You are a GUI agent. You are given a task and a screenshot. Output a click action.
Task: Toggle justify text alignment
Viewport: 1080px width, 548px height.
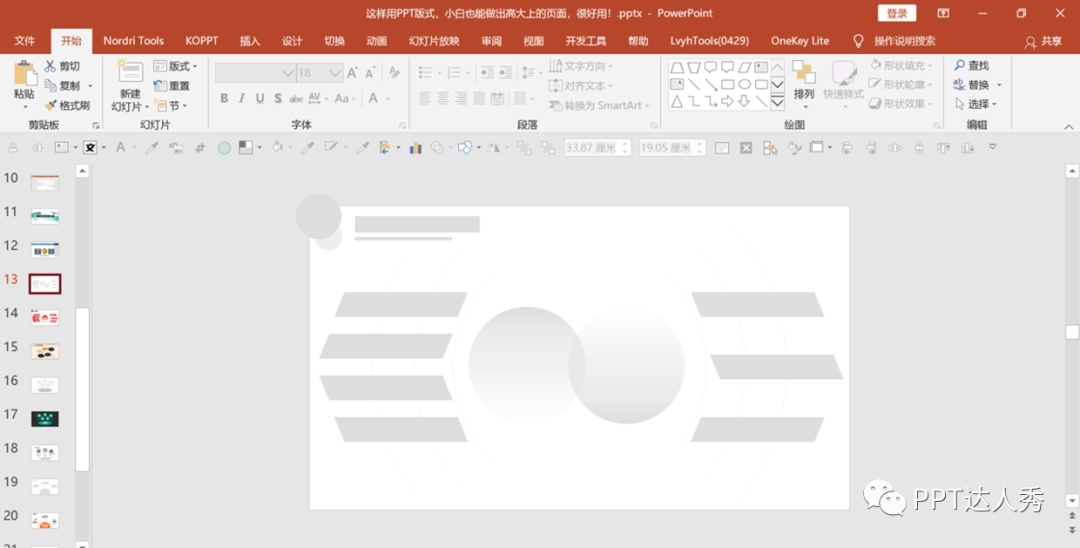(479, 98)
